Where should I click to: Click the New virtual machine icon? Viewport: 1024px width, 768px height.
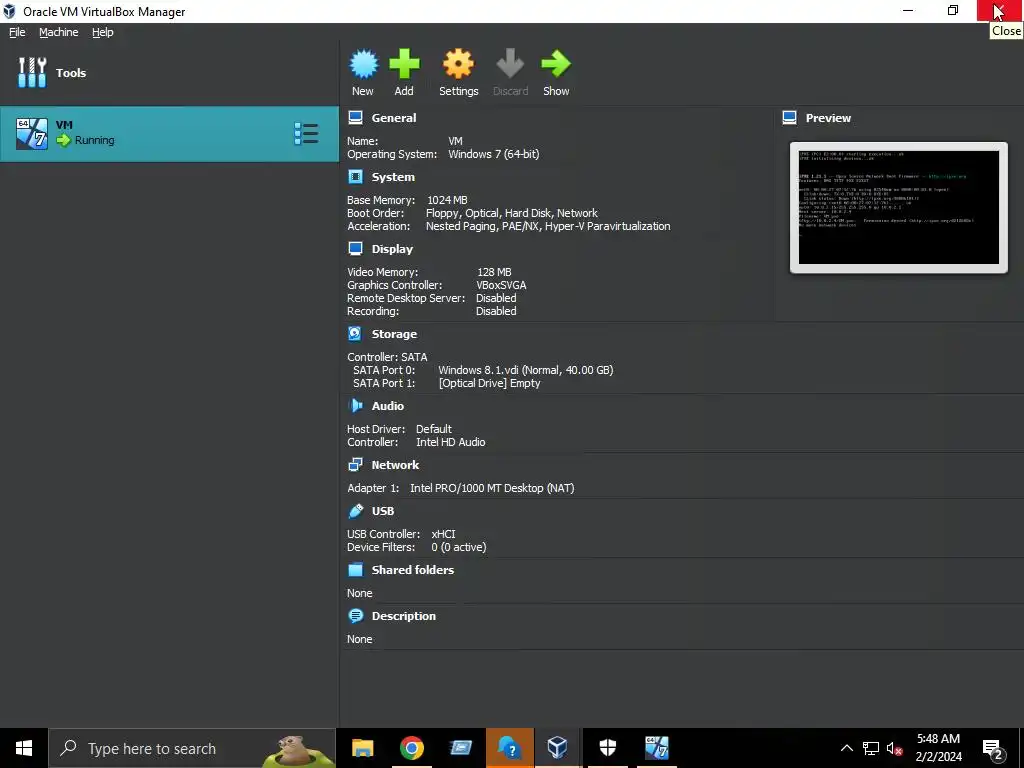tap(363, 64)
